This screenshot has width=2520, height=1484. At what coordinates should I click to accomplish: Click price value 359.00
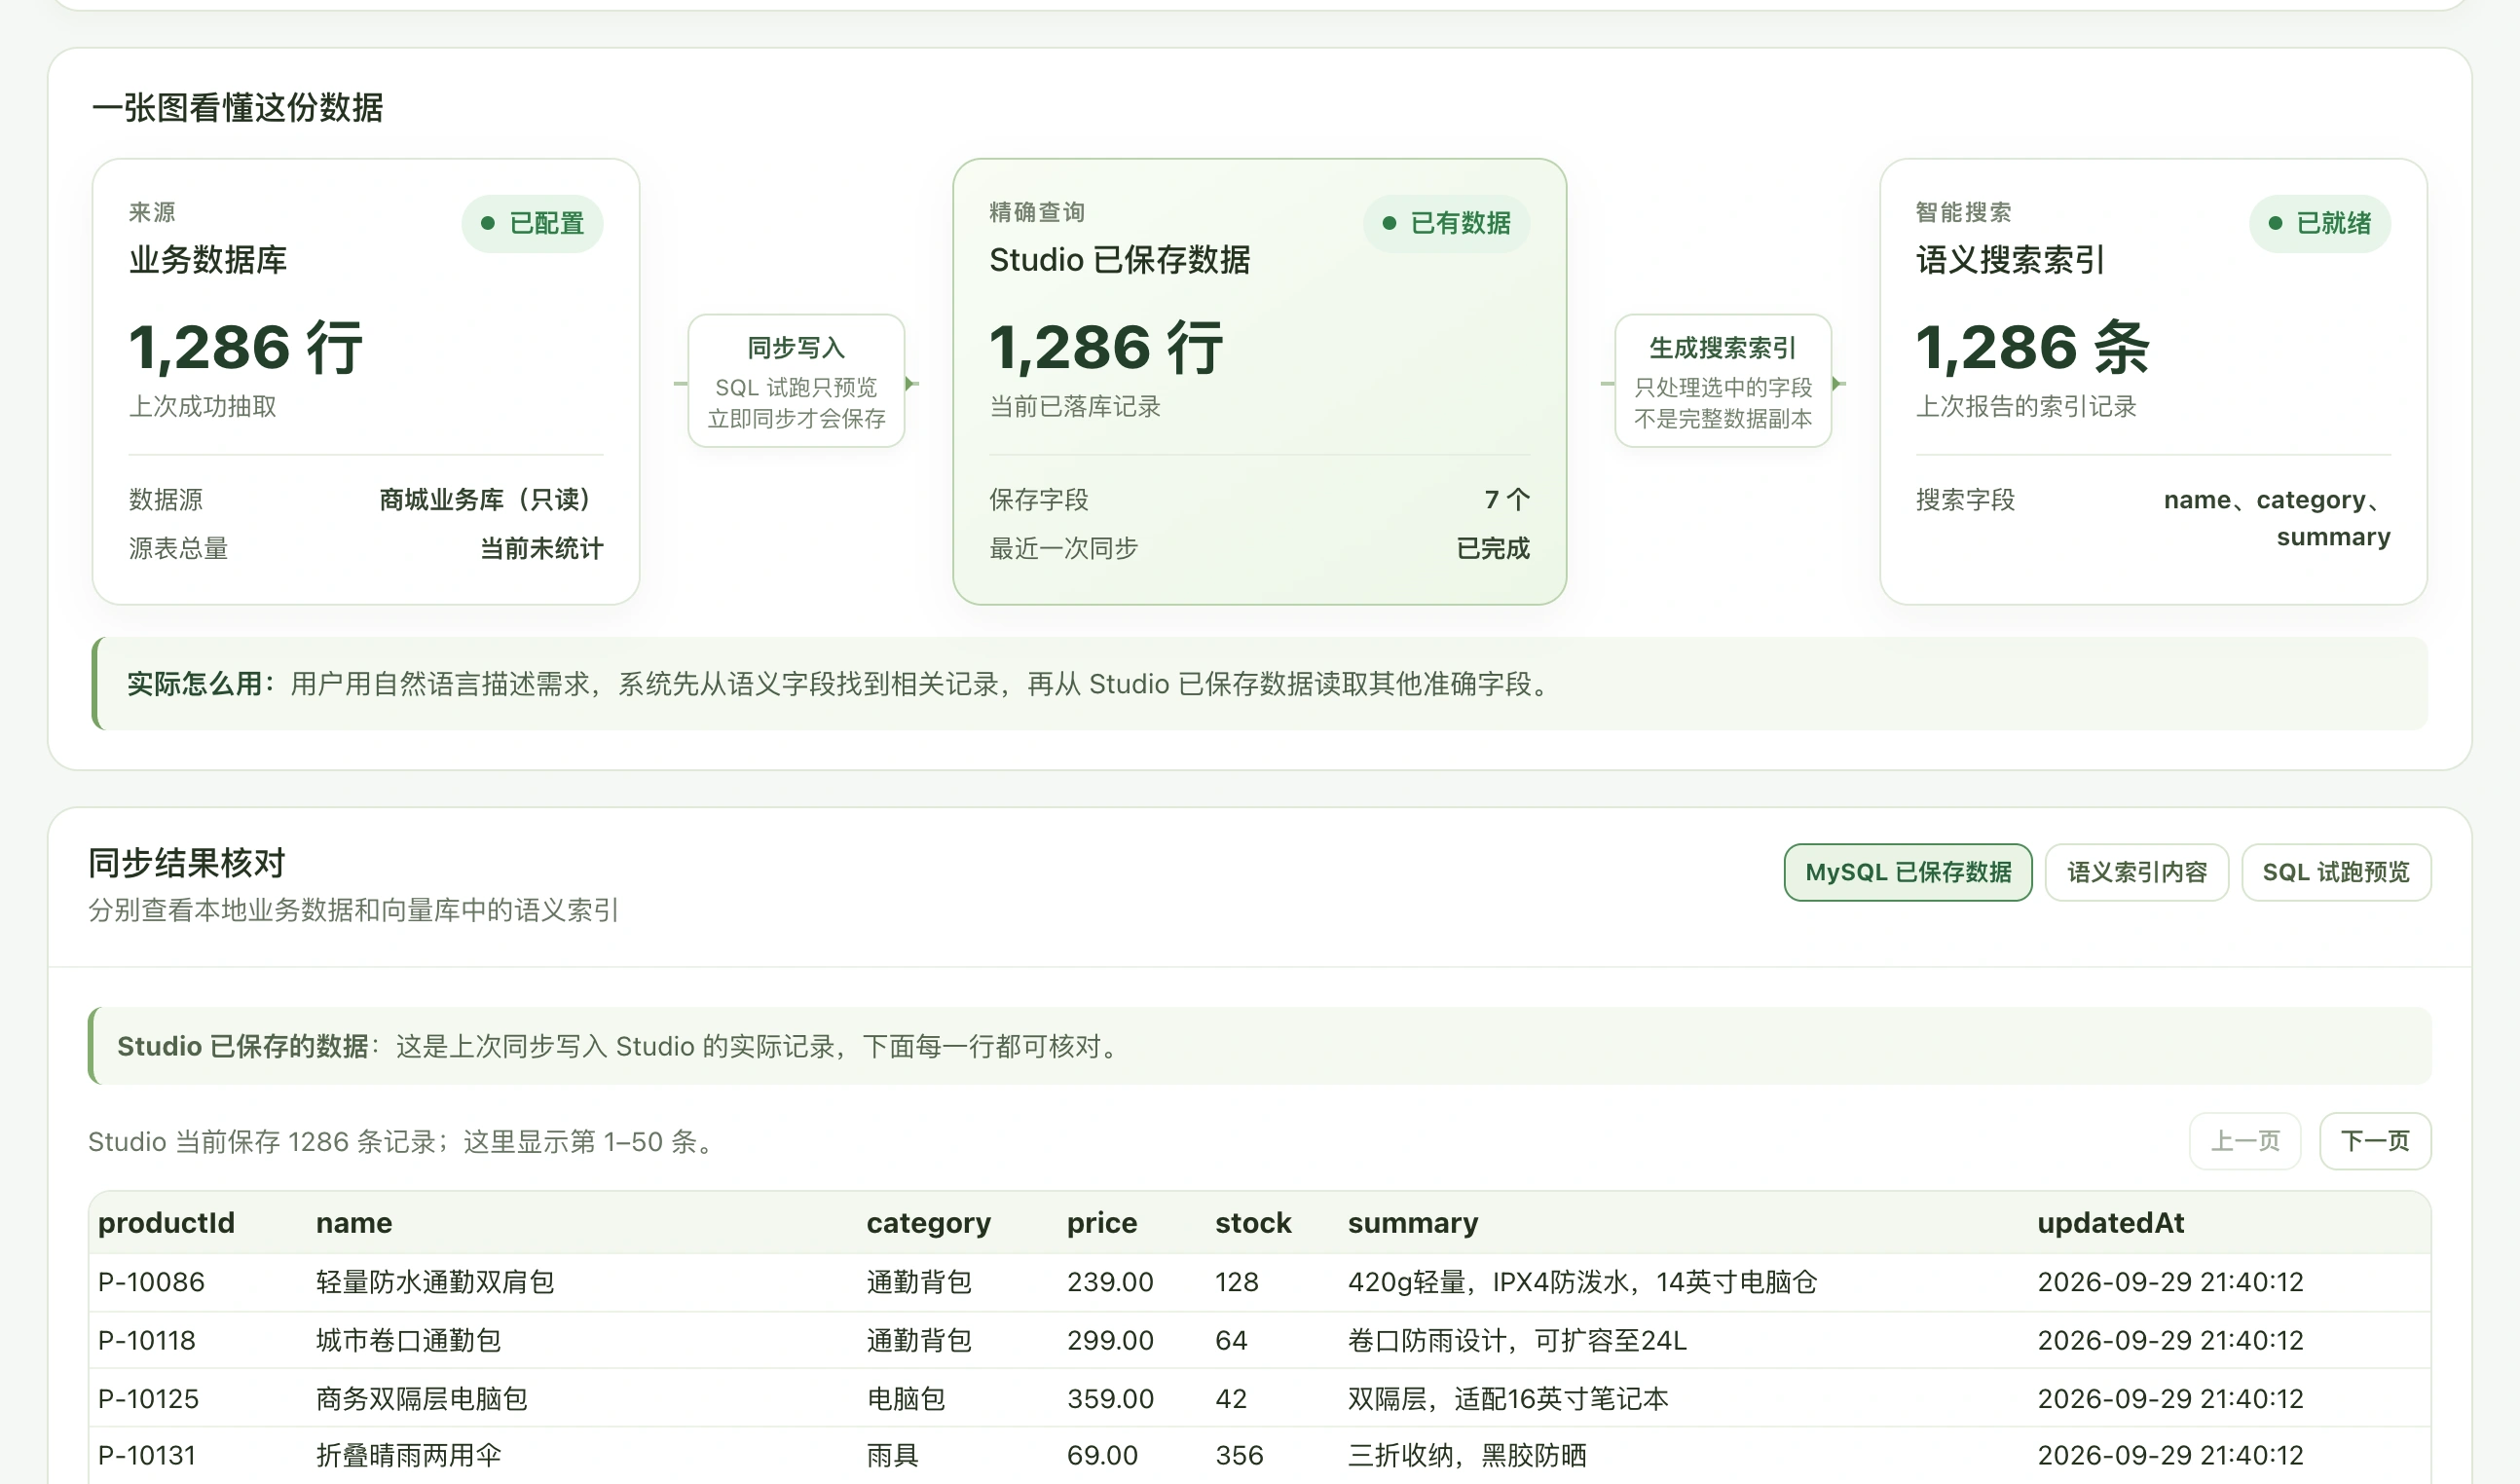click(1110, 1398)
